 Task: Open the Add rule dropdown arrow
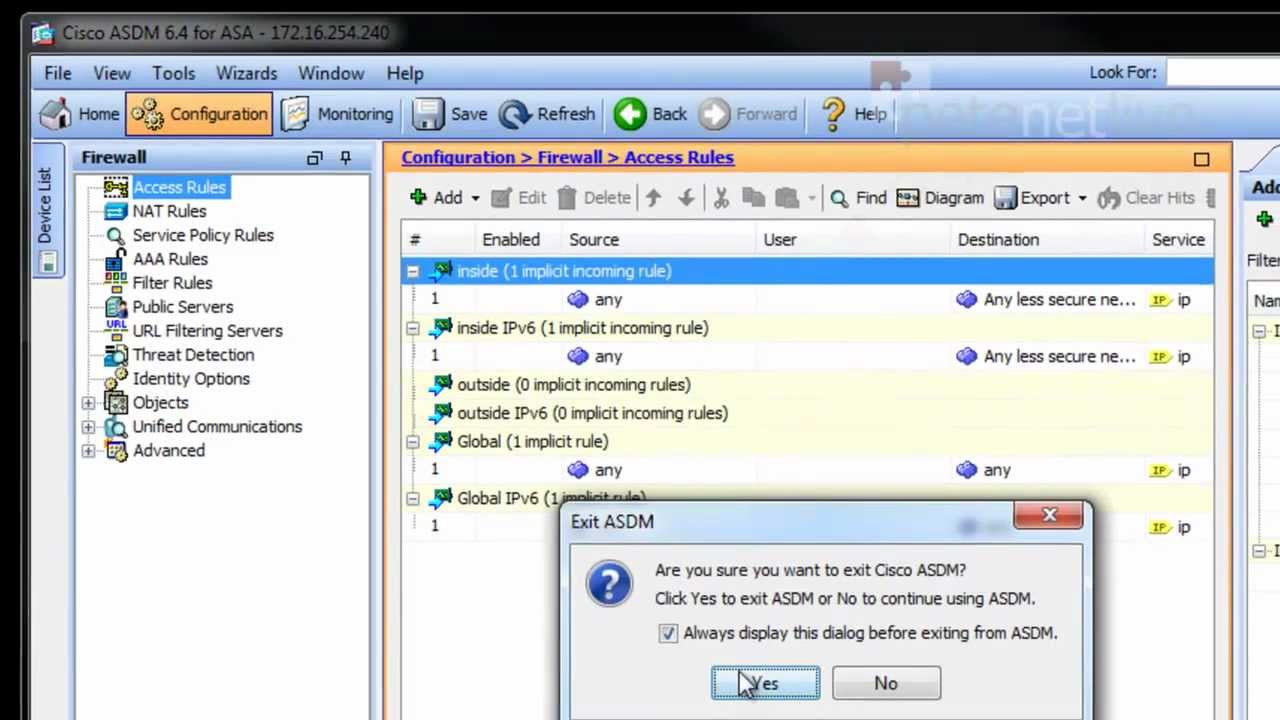pyautogui.click(x=475, y=198)
